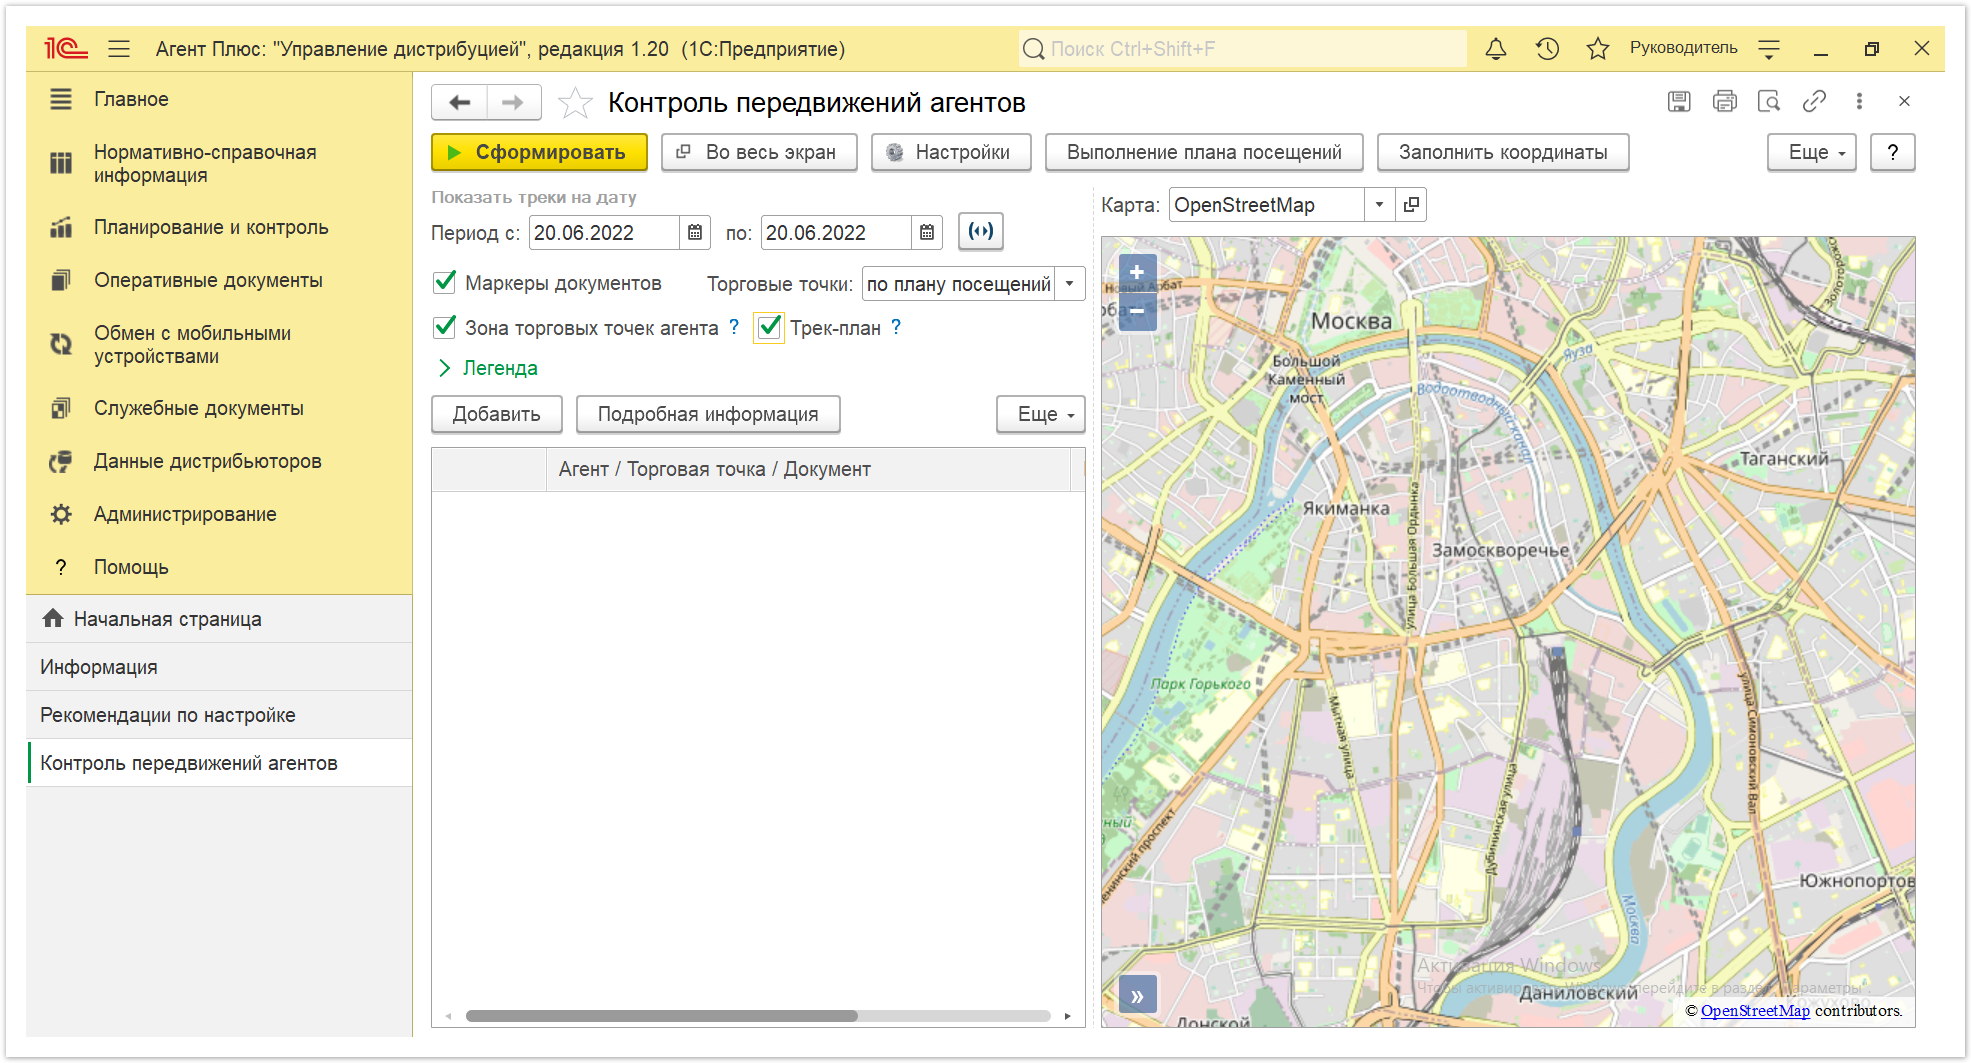Click the print icon in the form header
This screenshot has width=1971, height=1063.
(1724, 101)
